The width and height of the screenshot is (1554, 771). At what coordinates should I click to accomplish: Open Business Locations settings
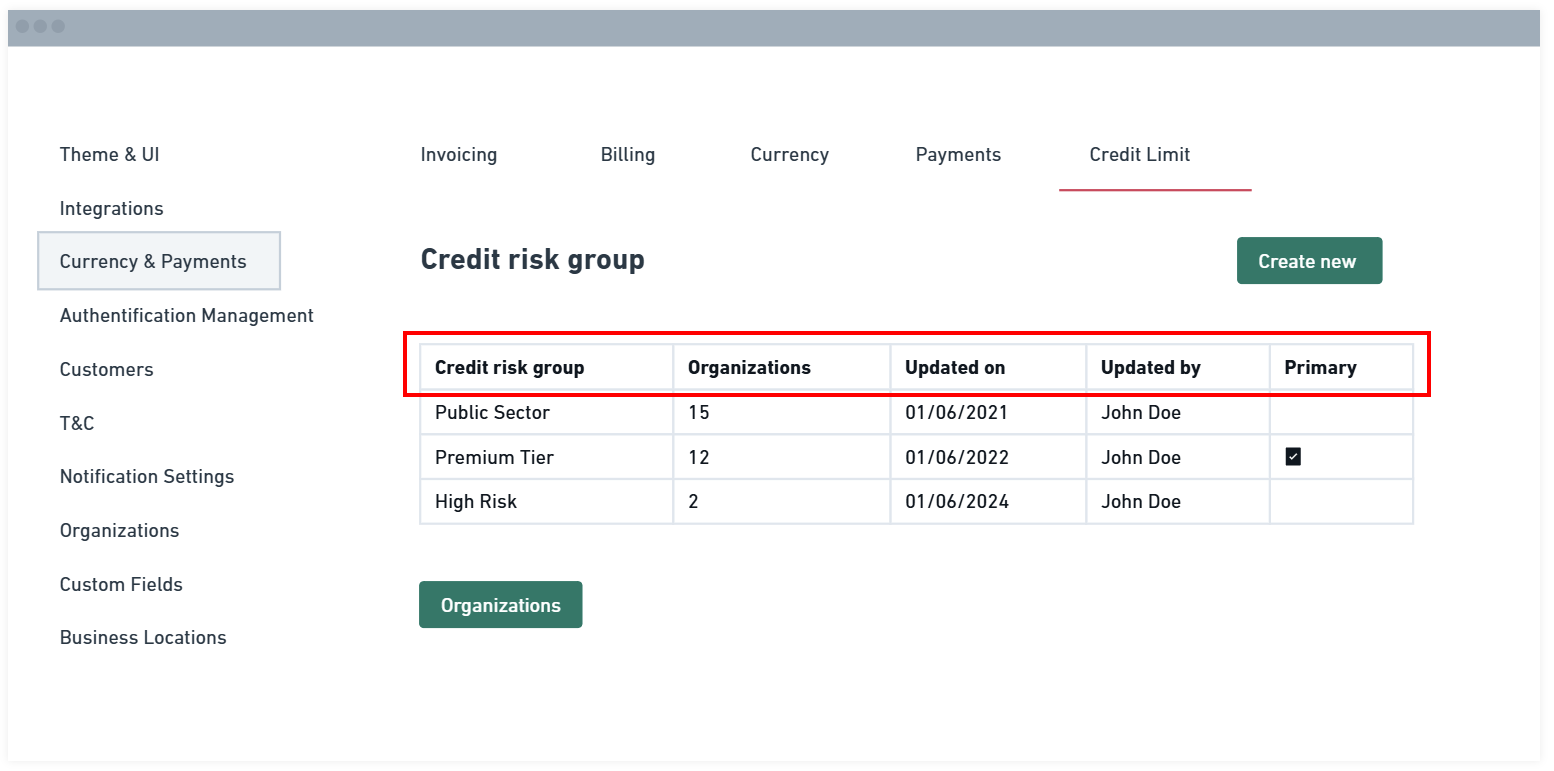coord(143,638)
